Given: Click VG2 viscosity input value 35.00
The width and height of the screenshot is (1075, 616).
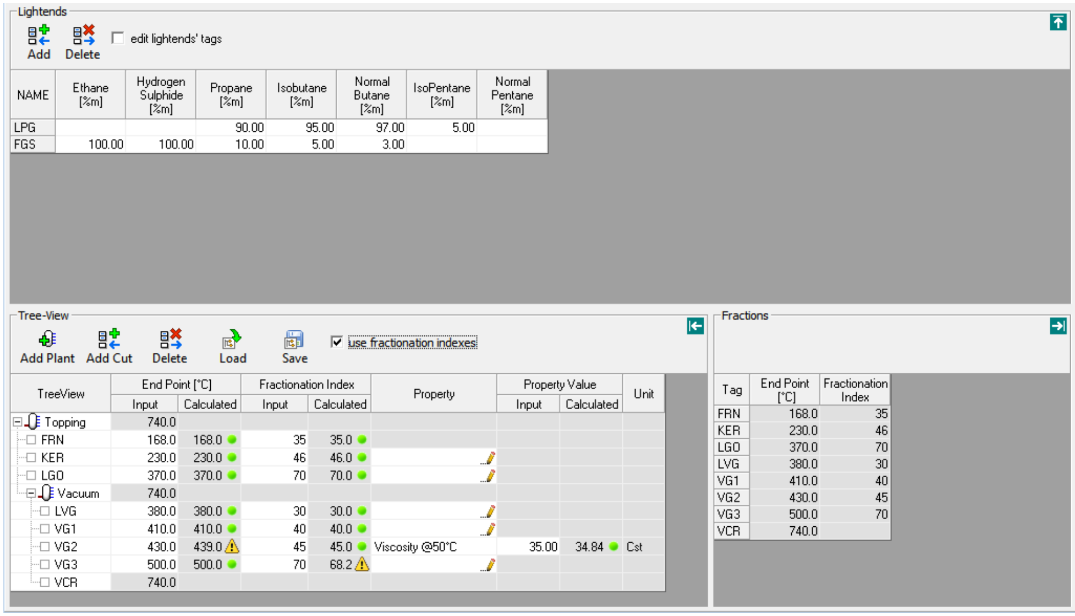Looking at the screenshot, I should [x=529, y=547].
